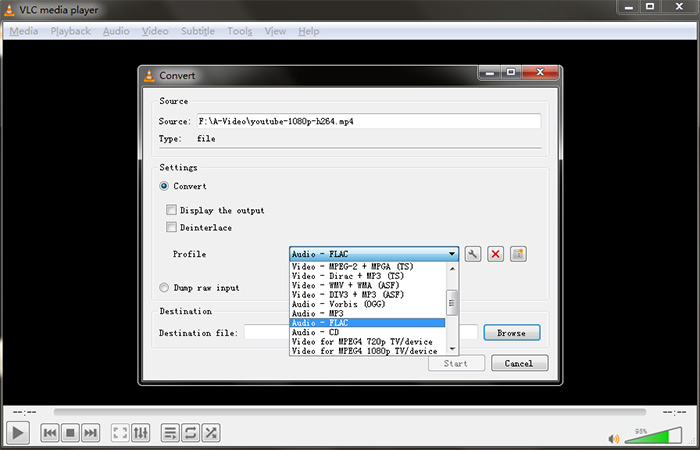700x450 pixels.
Task: Collapse the Profile dropdown arrow
Action: (x=452, y=254)
